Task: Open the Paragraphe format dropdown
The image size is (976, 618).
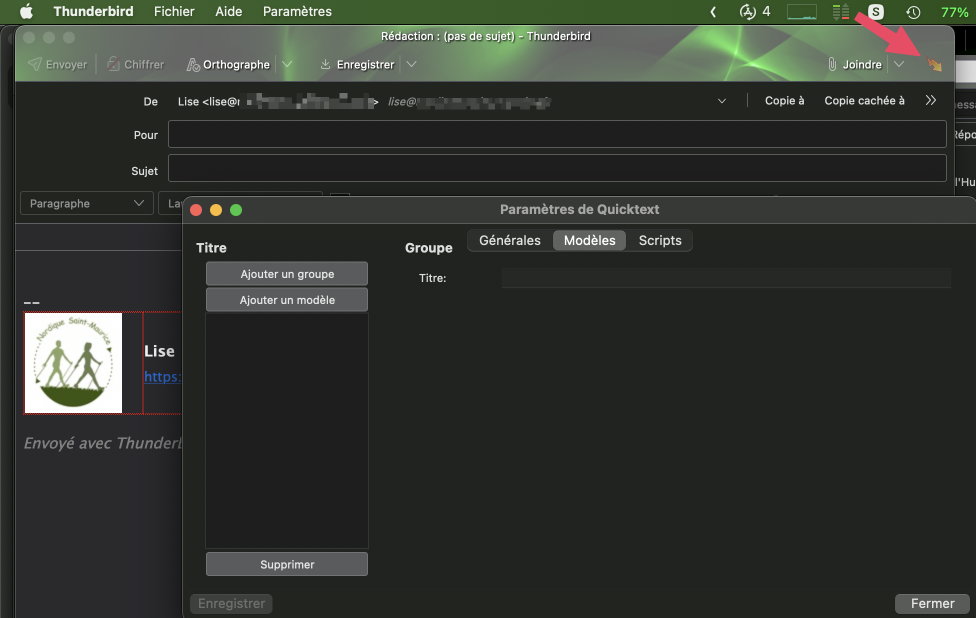Action: pos(86,204)
